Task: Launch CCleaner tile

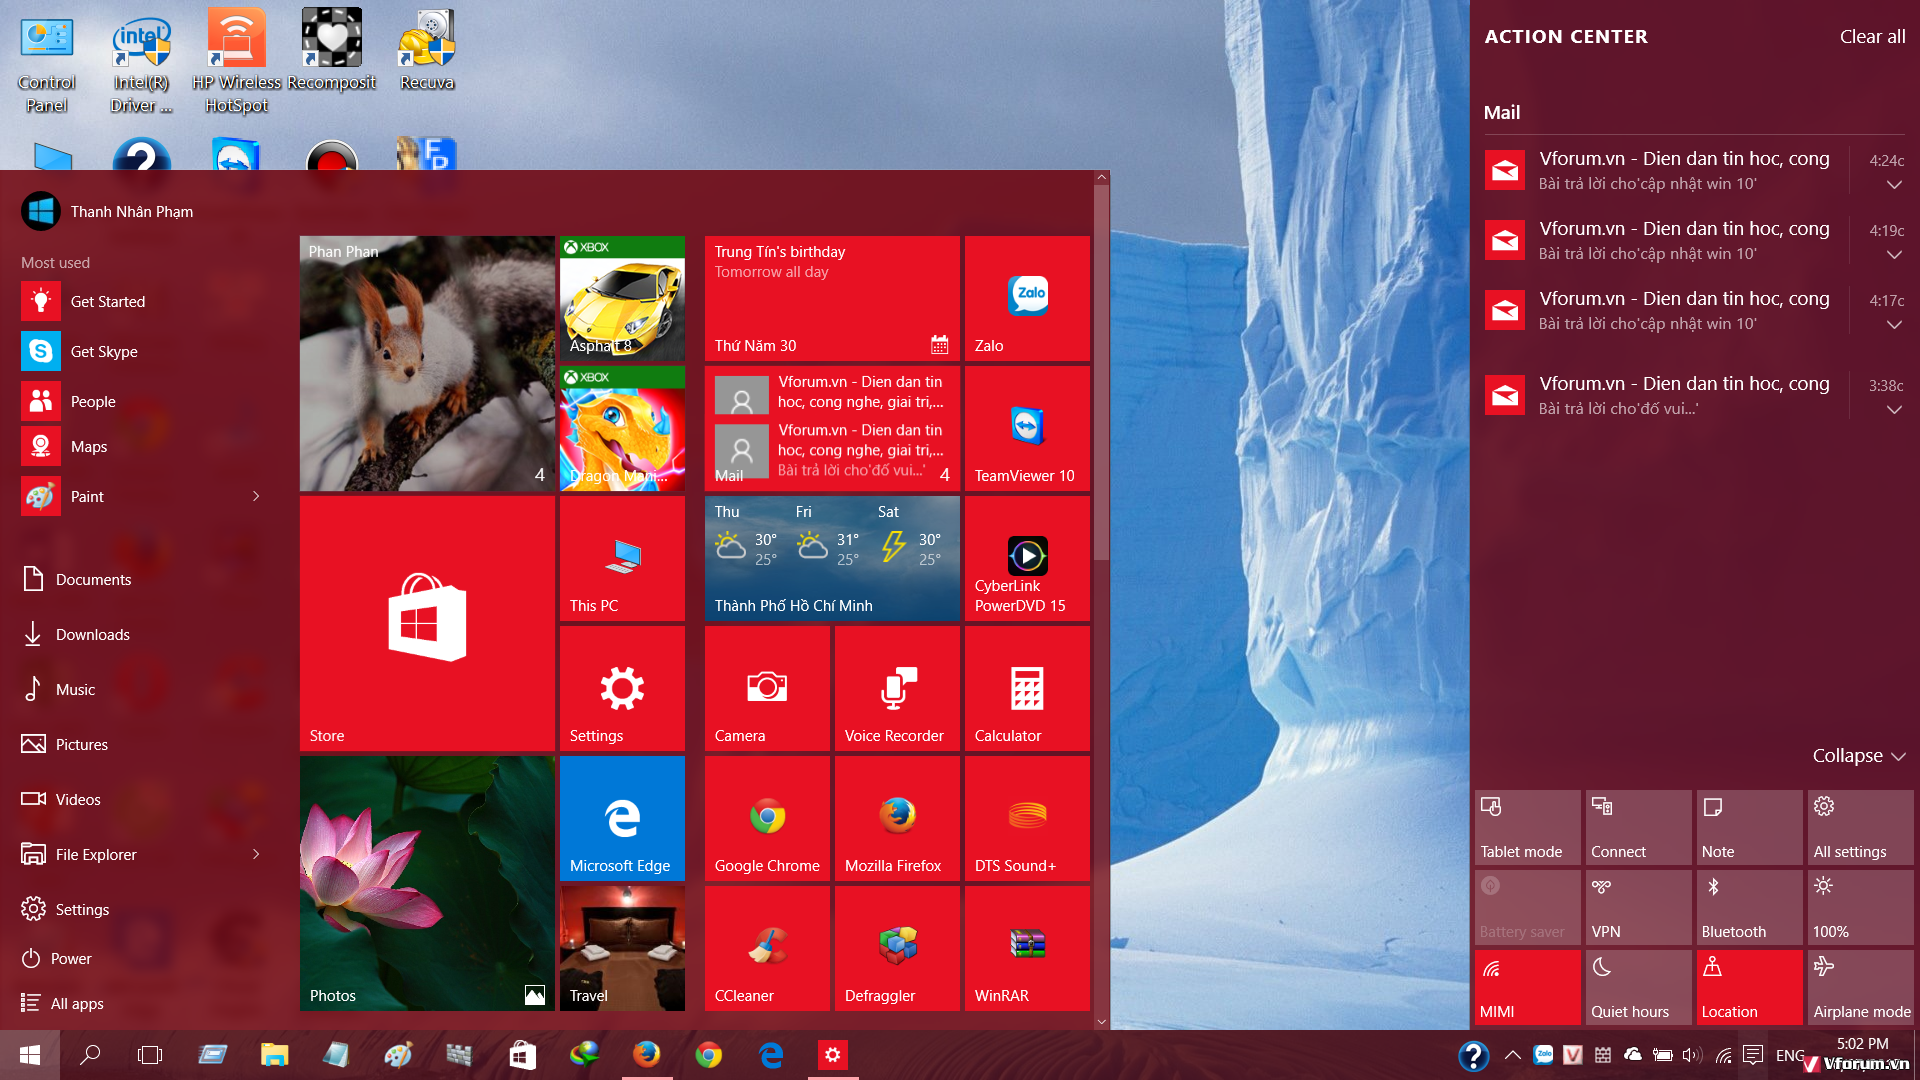Action: pyautogui.click(x=767, y=948)
